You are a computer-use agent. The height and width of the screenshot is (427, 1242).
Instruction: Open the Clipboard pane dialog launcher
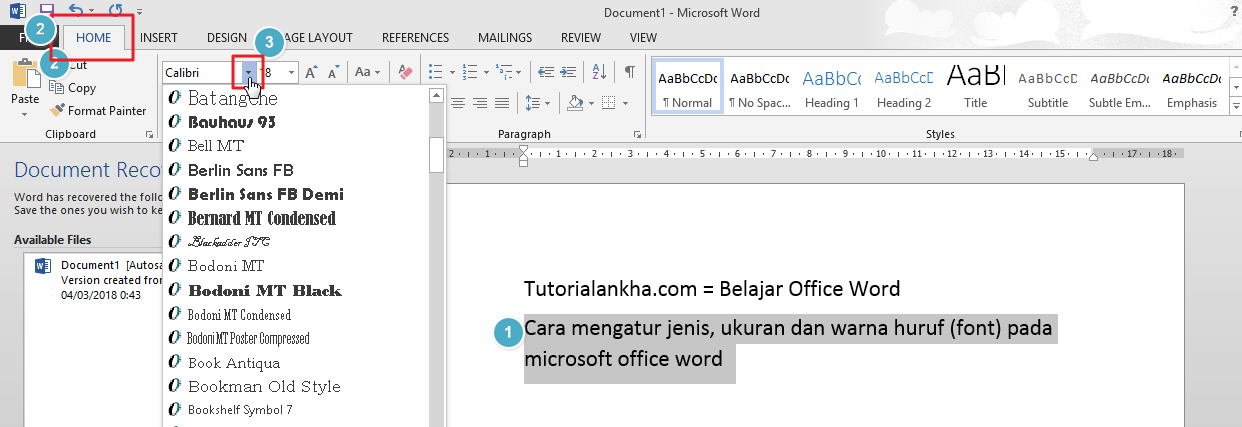click(x=150, y=134)
